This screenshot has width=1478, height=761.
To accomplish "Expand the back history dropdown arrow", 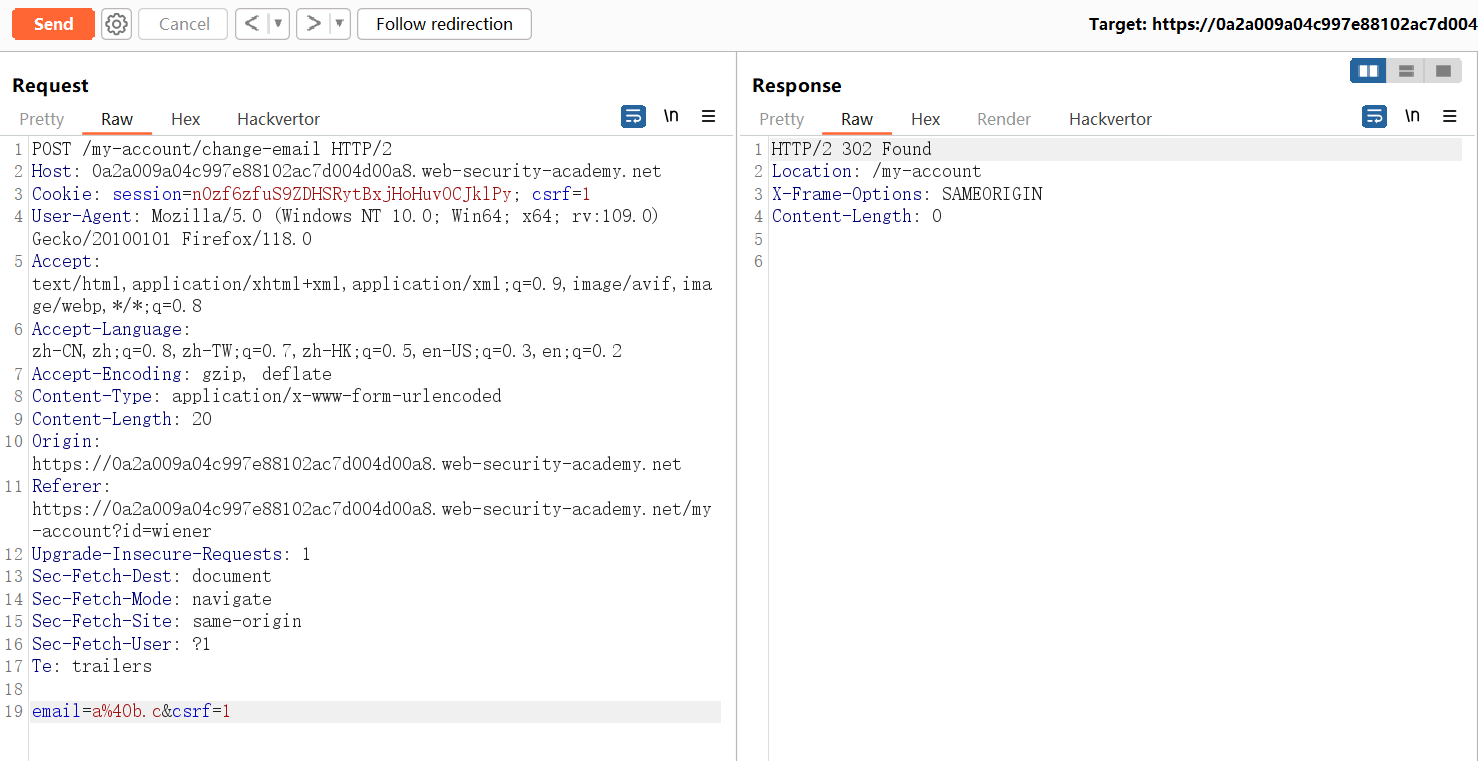I will tap(278, 24).
